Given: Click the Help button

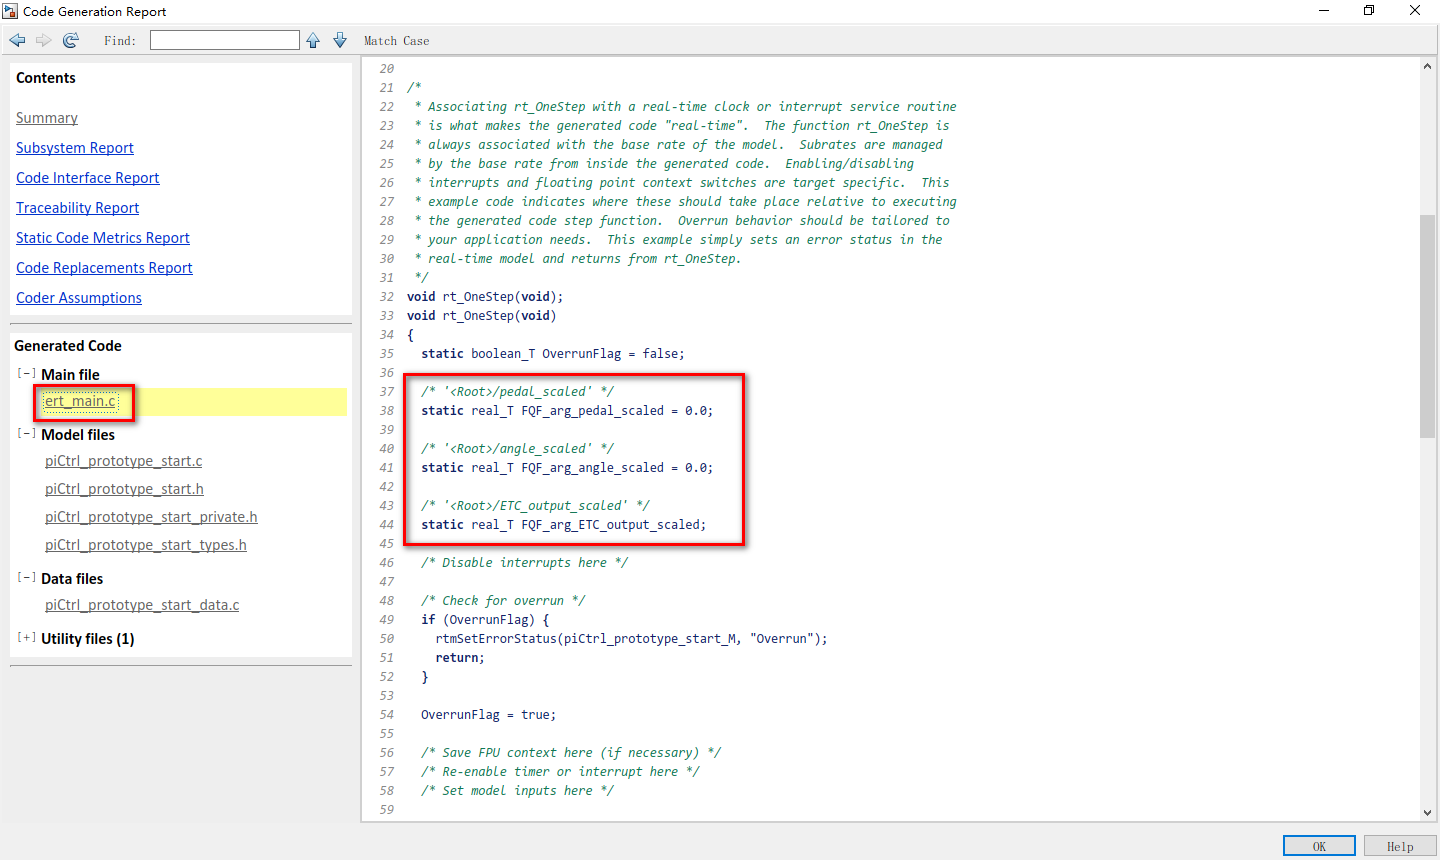Looking at the screenshot, I should coord(1400,846).
